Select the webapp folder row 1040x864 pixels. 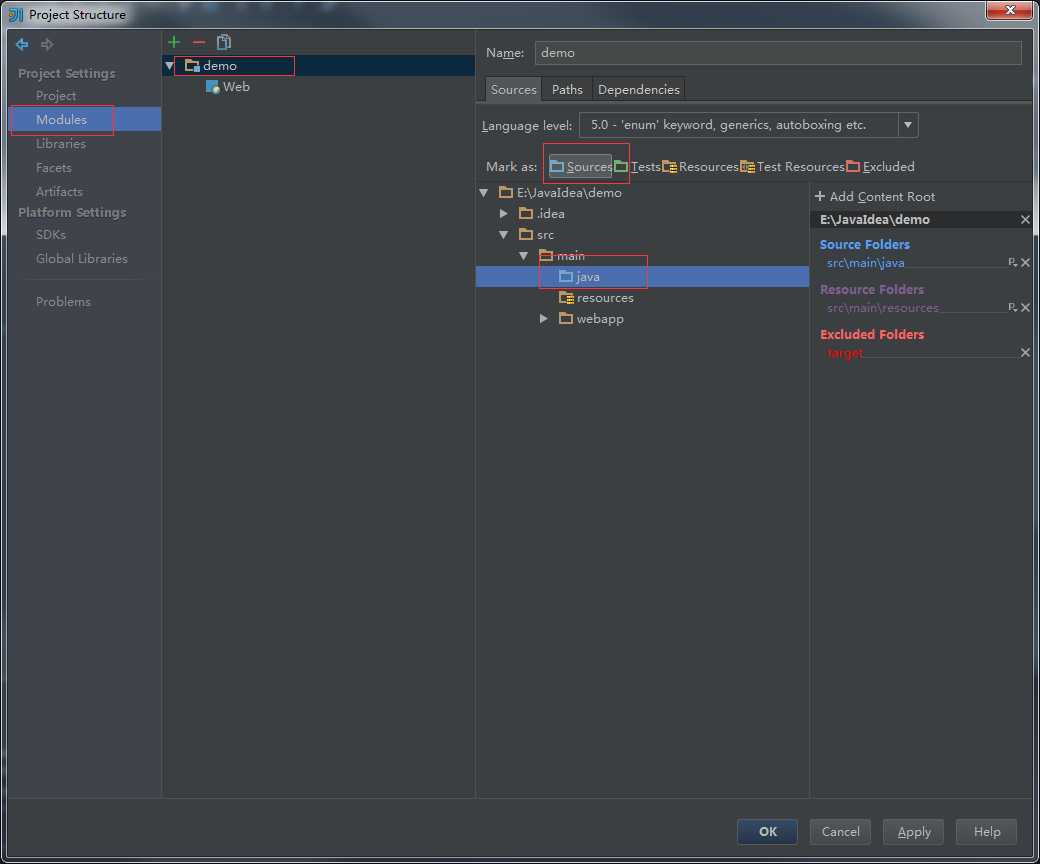click(591, 319)
